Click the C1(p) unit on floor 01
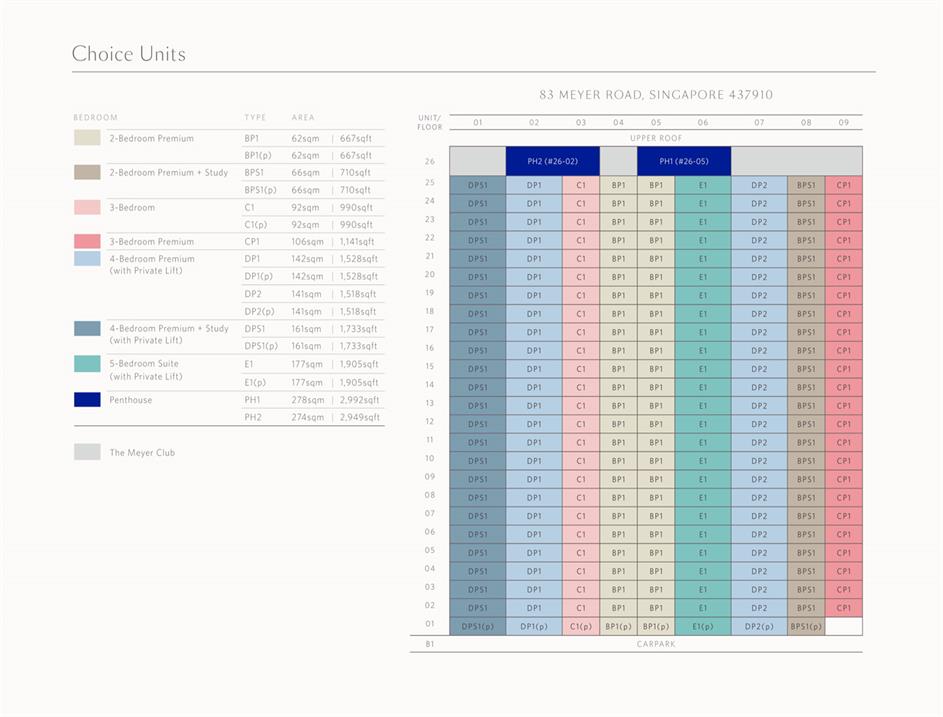943x717 pixels. [x=580, y=627]
